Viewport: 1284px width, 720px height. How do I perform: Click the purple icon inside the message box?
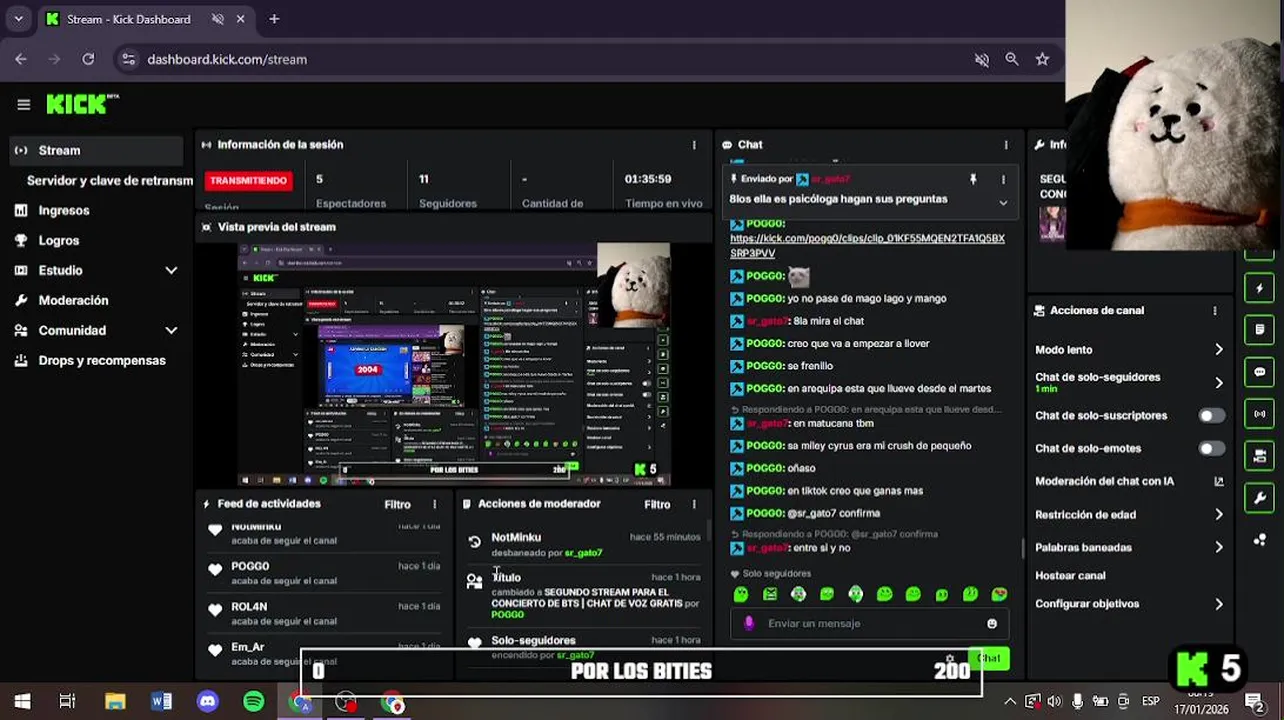point(749,623)
